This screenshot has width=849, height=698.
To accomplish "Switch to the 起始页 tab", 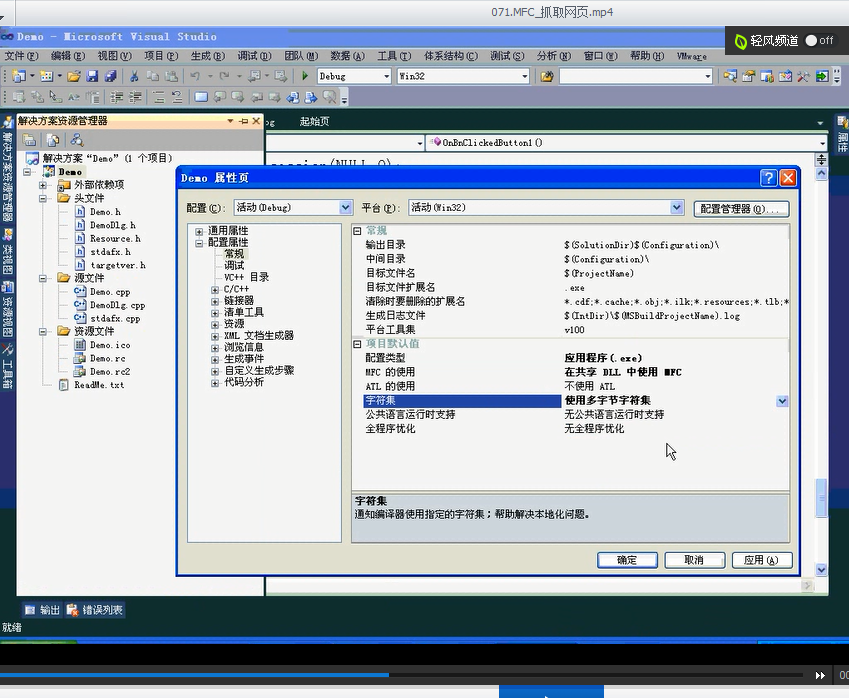I will [315, 122].
